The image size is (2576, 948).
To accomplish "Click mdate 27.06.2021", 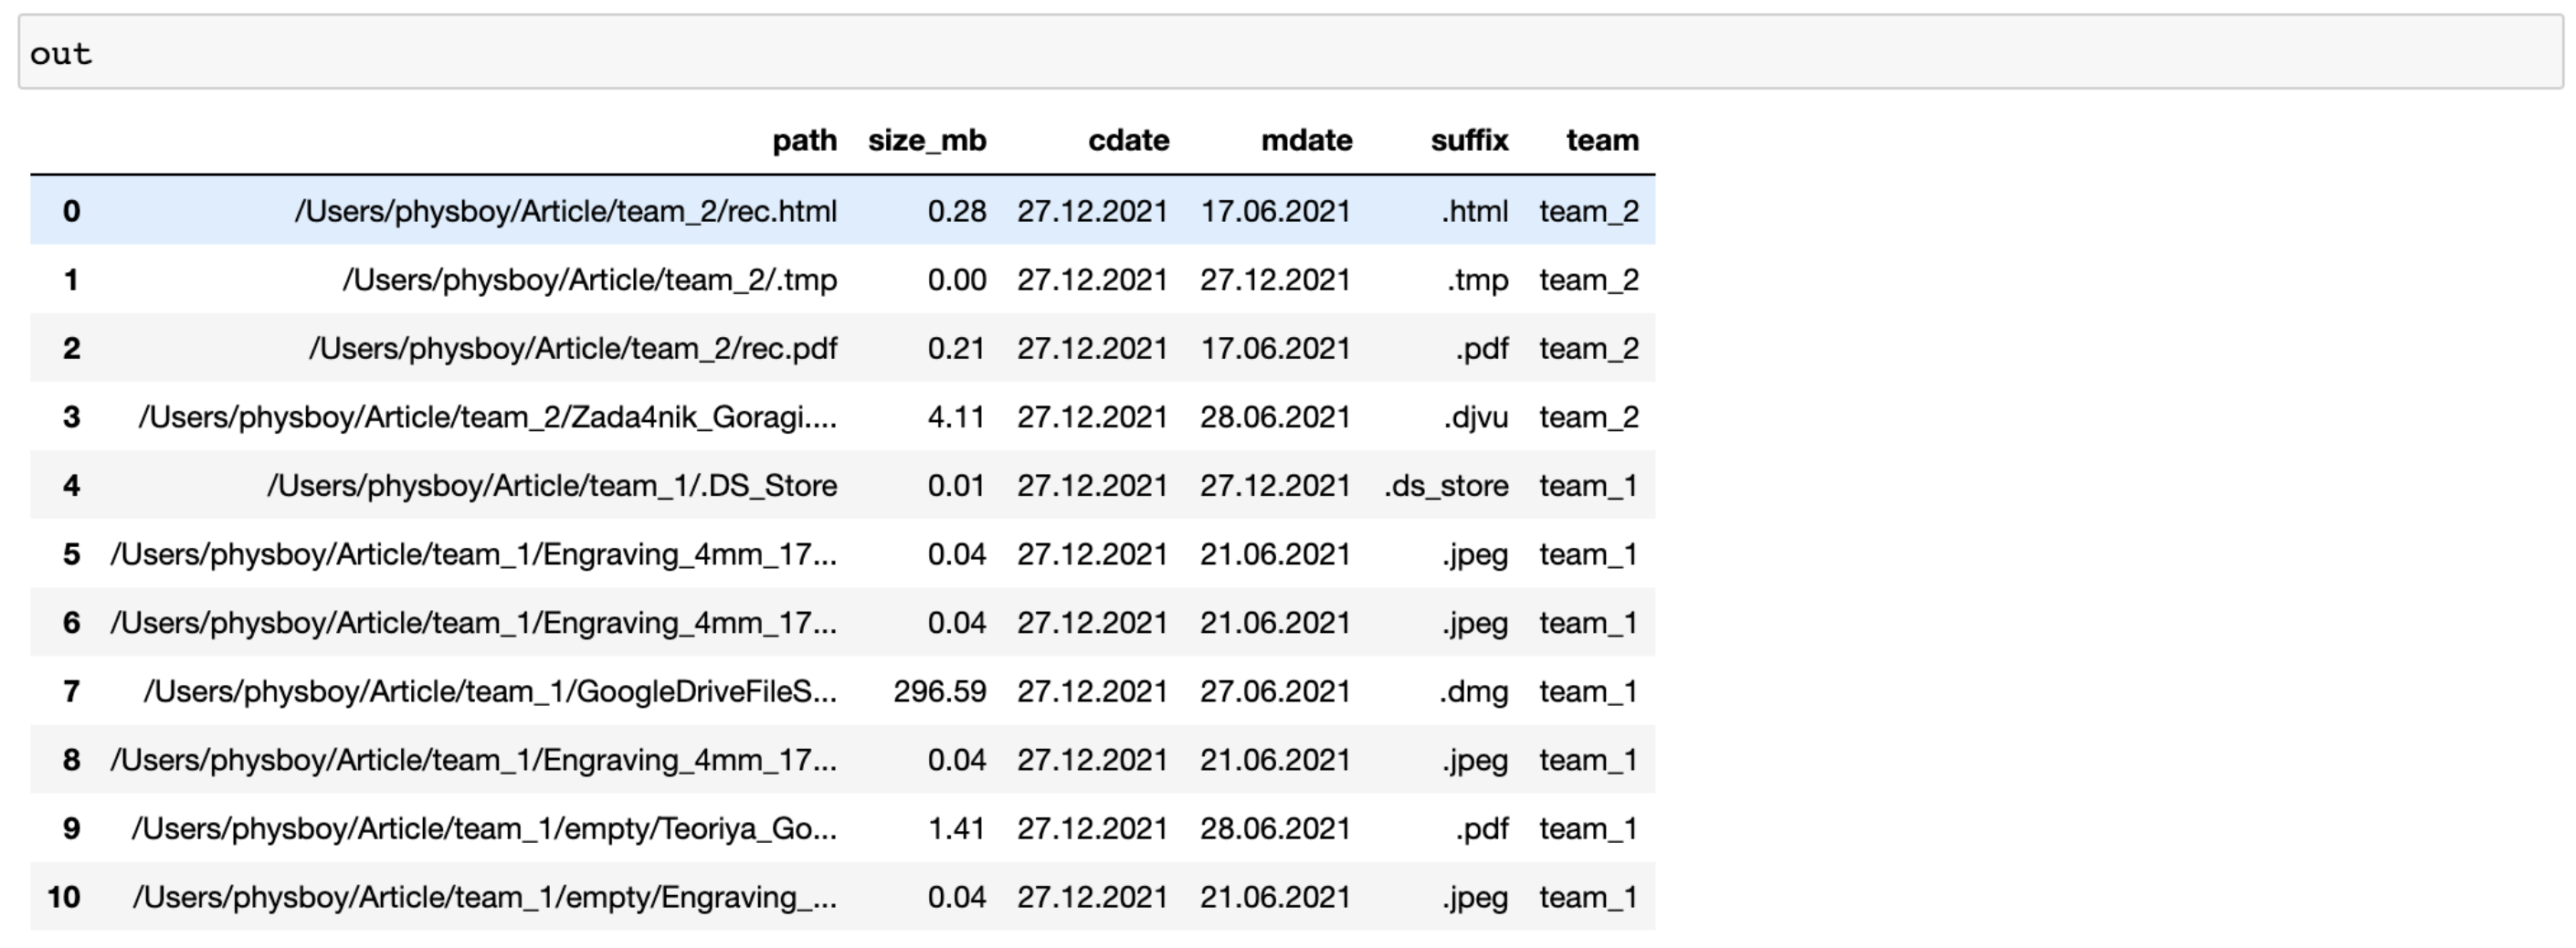I will point(1275,692).
